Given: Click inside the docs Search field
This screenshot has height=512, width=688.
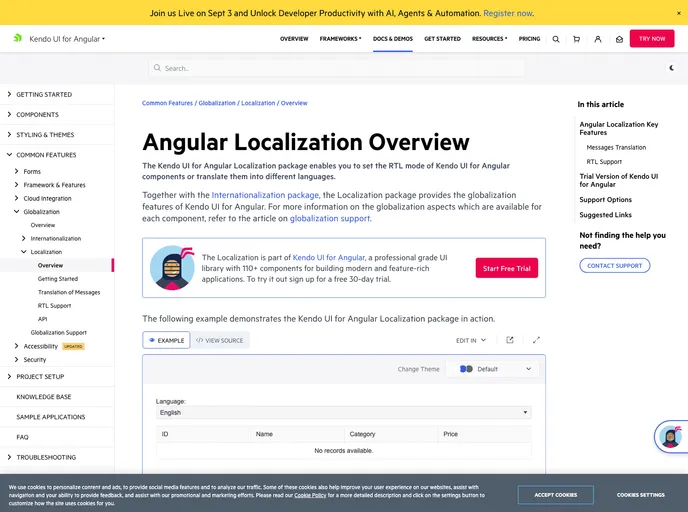Looking at the screenshot, I should point(337,68).
